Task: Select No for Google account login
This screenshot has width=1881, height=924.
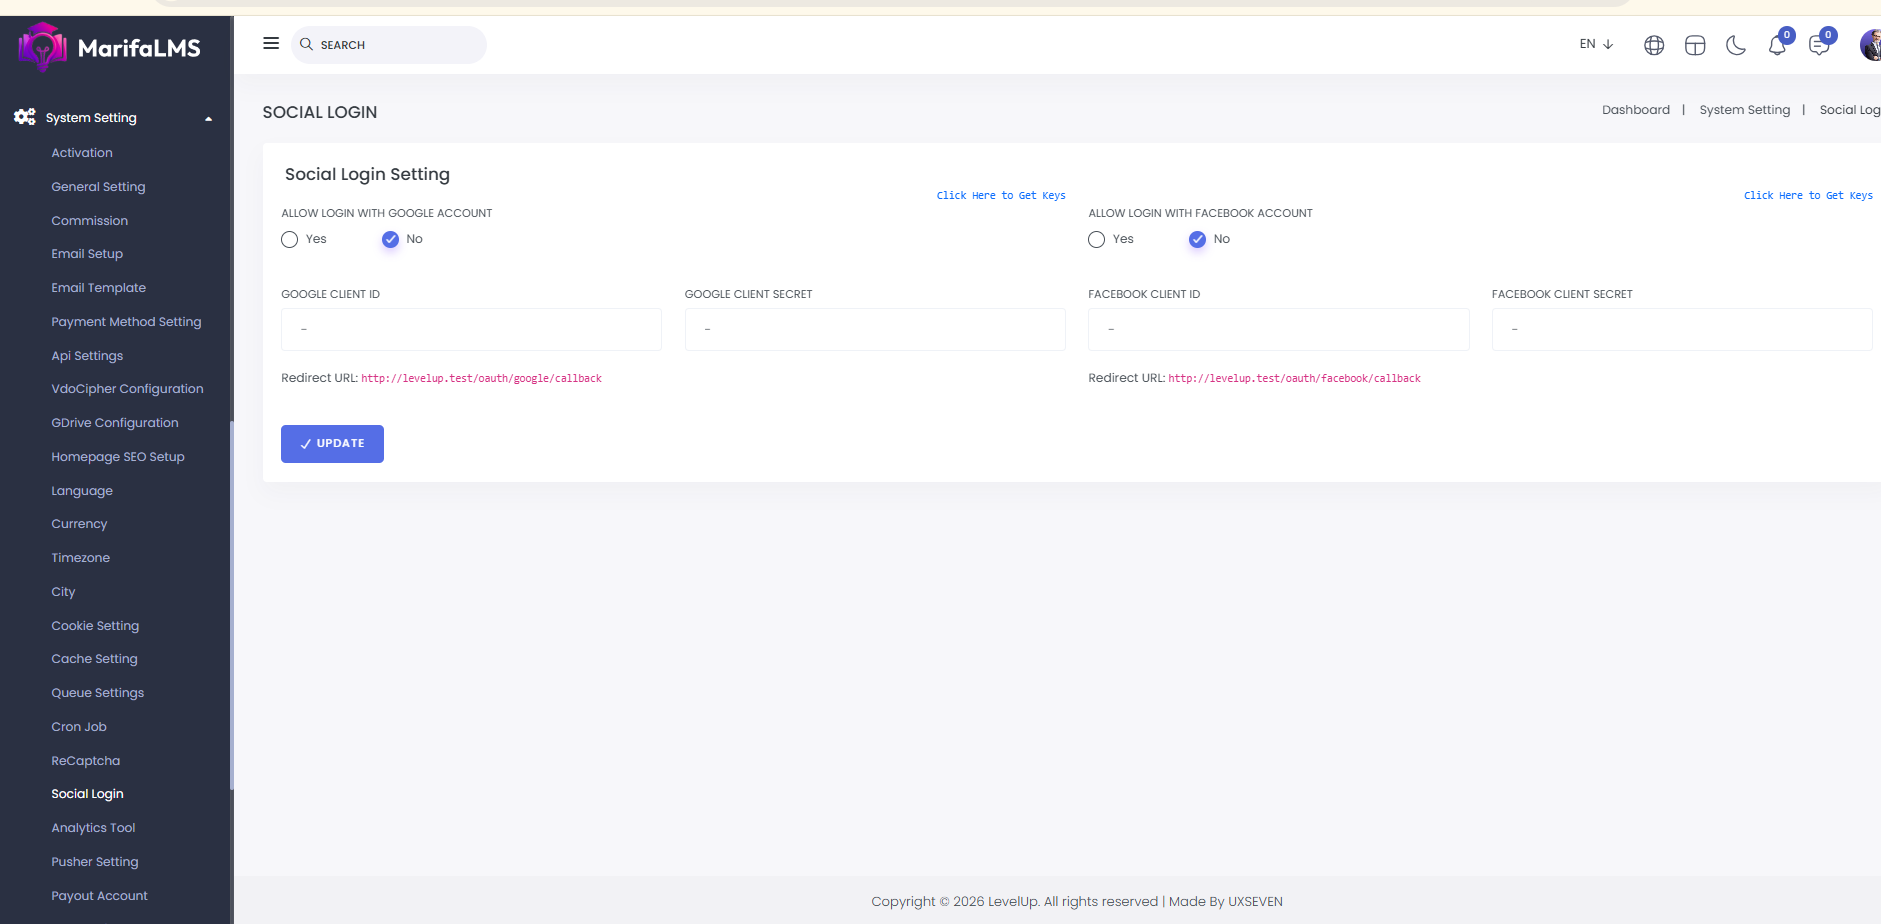Action: coord(390,240)
